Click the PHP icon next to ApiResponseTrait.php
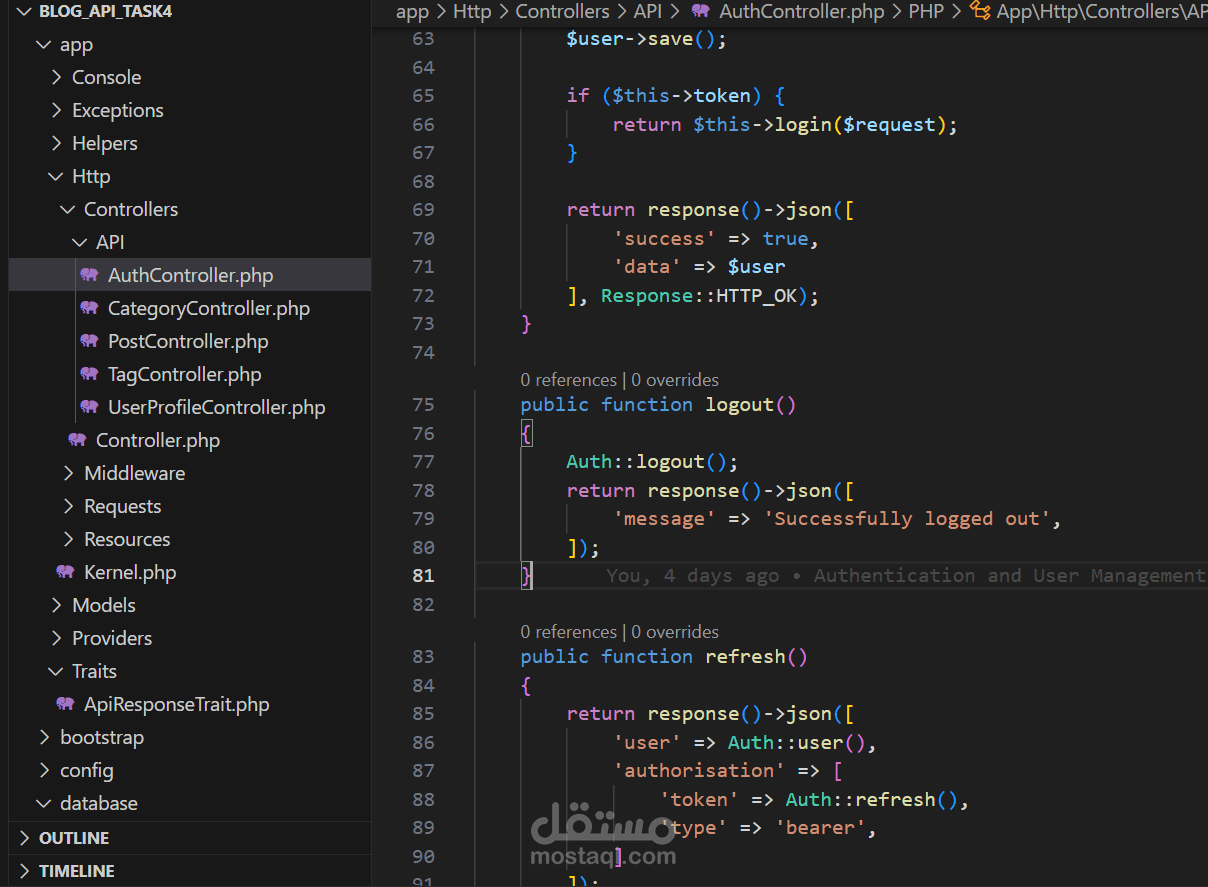1208x887 pixels. pyautogui.click(x=65, y=704)
